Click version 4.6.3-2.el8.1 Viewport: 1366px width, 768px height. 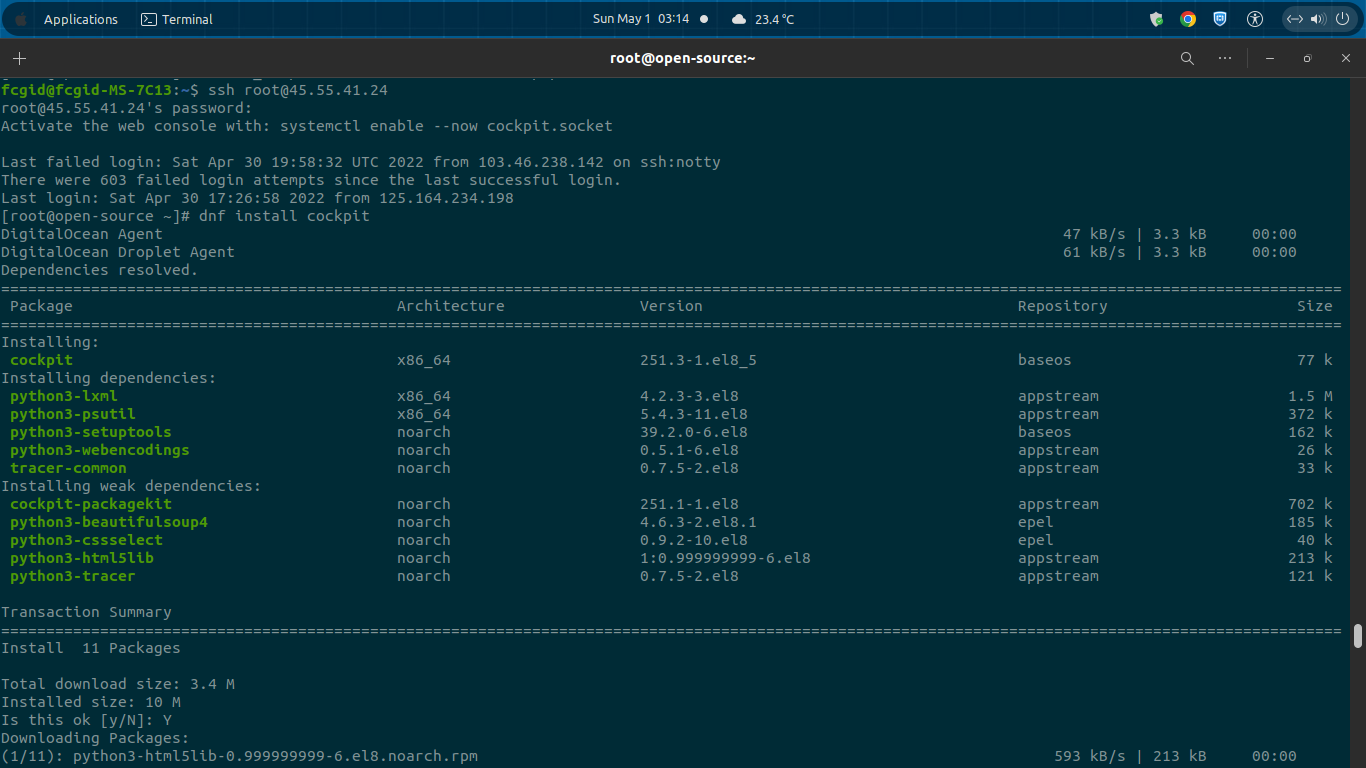[x=698, y=522]
